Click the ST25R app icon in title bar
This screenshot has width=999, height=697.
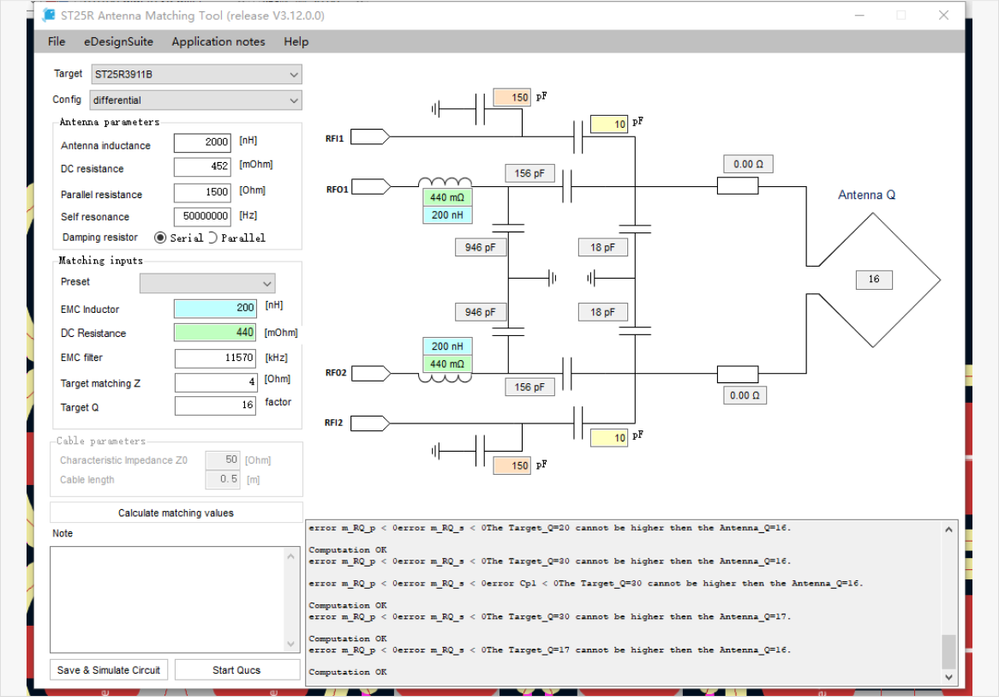pyautogui.click(x=49, y=16)
